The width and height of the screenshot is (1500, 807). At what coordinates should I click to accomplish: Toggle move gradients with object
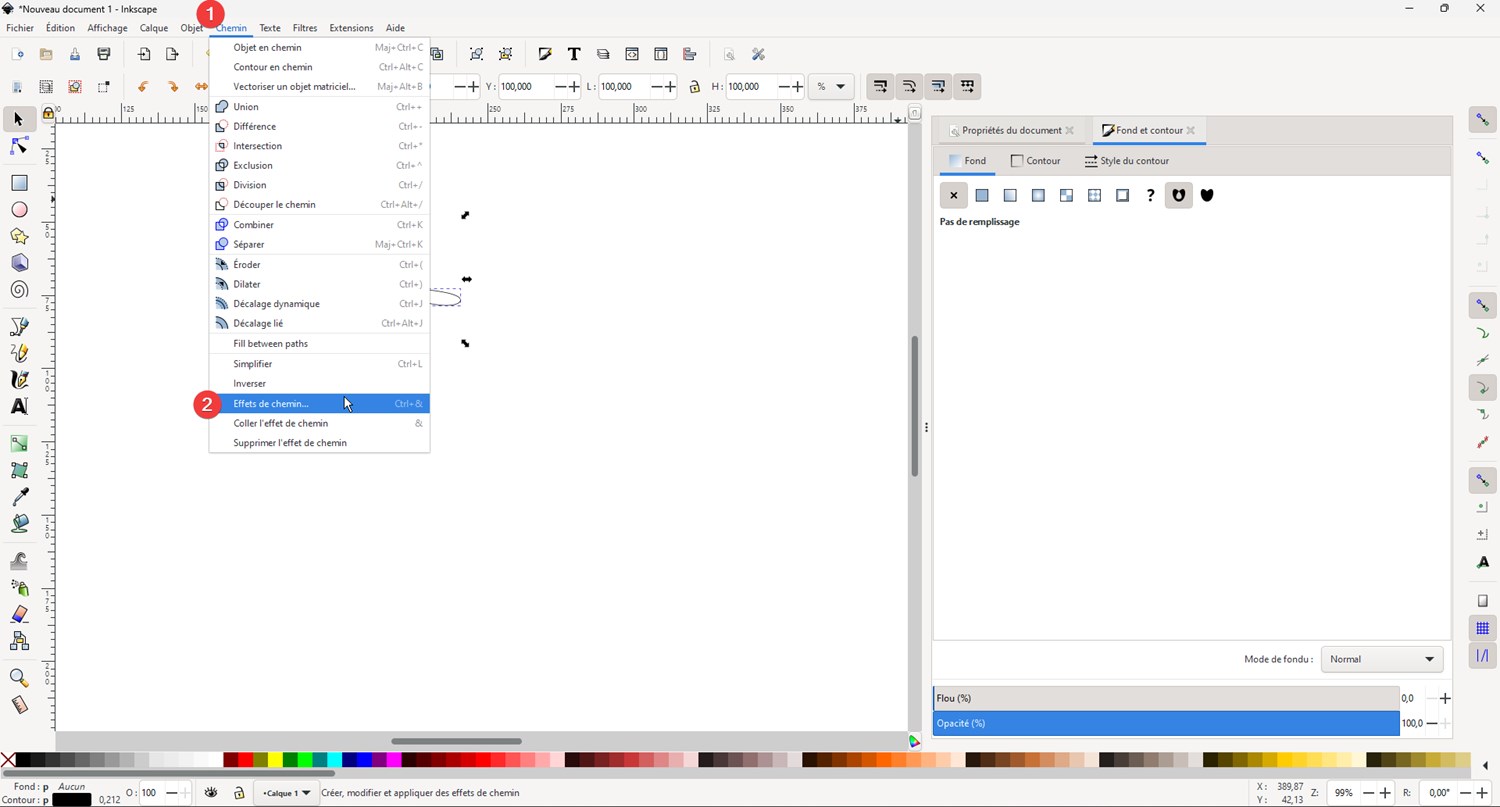[x=937, y=86]
